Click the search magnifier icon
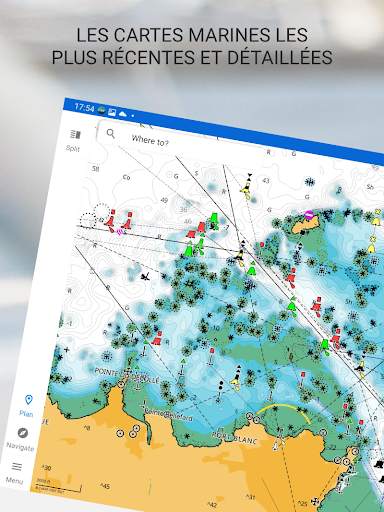The image size is (384, 512). pyautogui.click(x=111, y=134)
